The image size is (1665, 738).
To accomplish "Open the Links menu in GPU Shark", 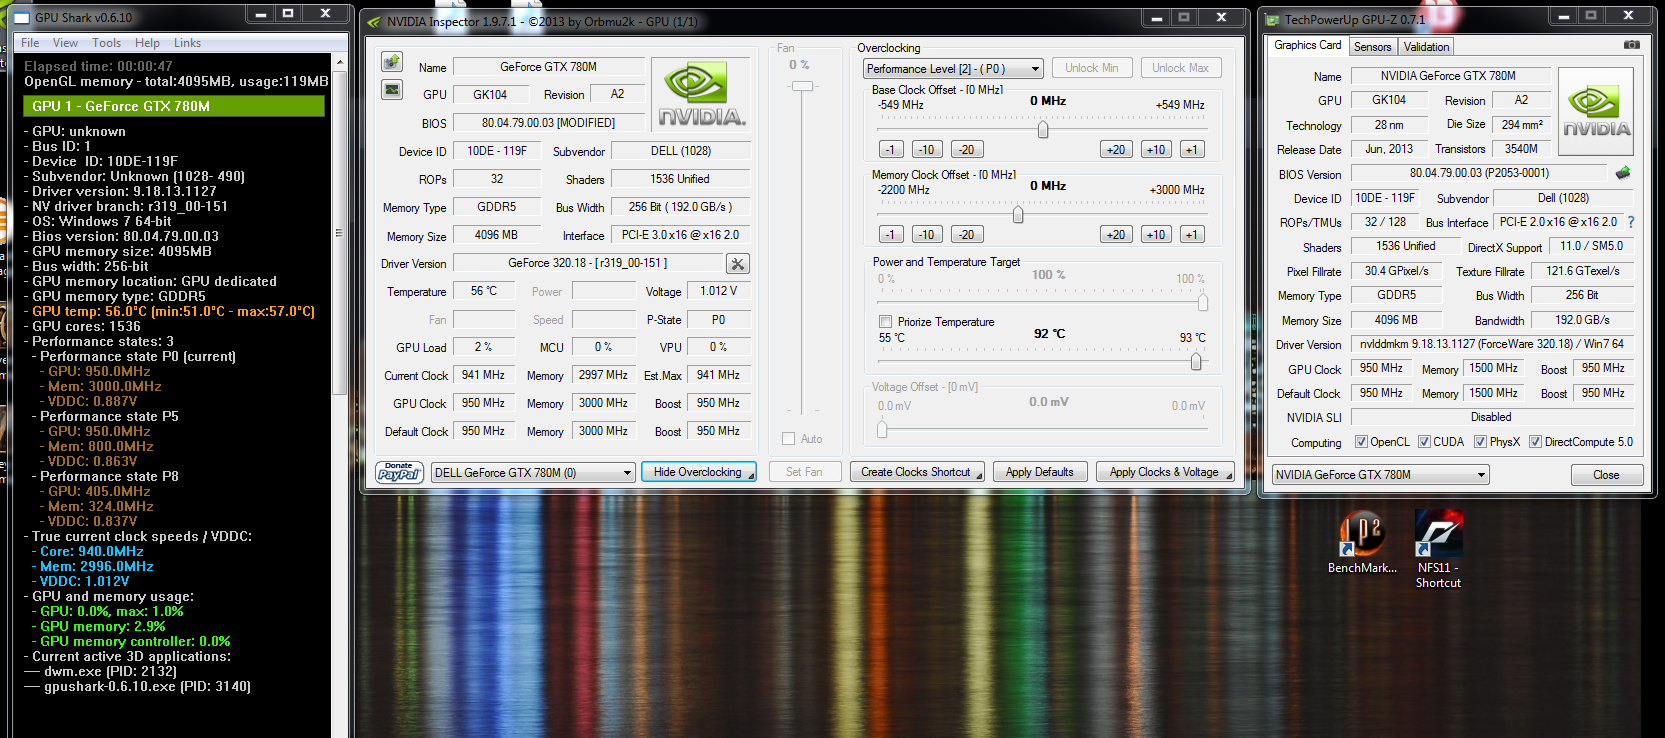I will 187,43.
